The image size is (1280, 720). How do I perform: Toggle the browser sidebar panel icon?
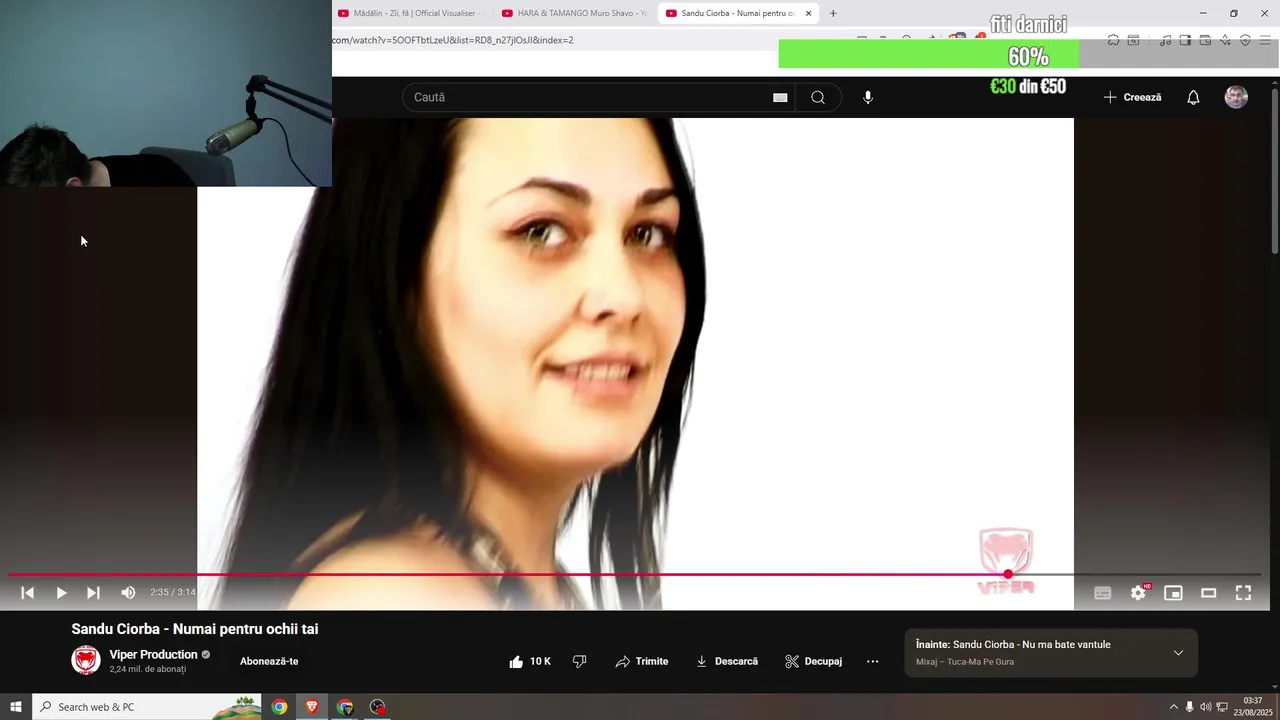1185,40
